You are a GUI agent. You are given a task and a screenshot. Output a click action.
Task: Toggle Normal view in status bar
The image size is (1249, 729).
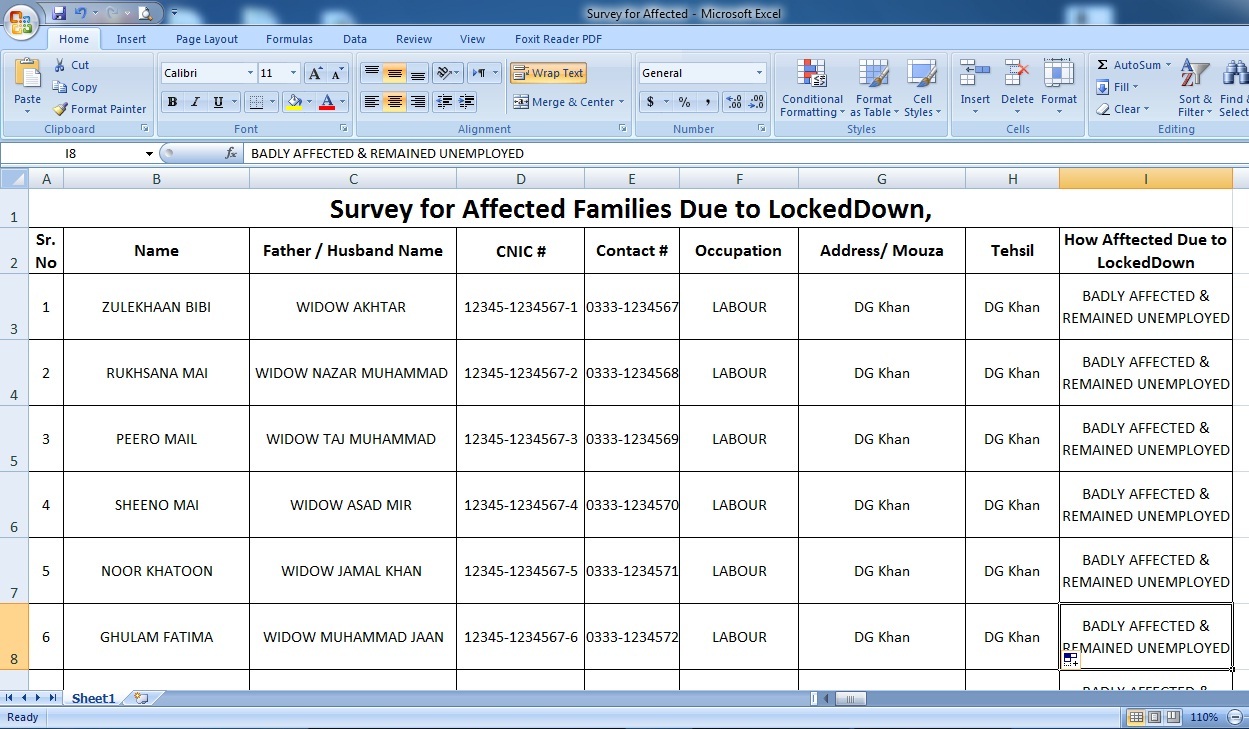(x=1135, y=717)
